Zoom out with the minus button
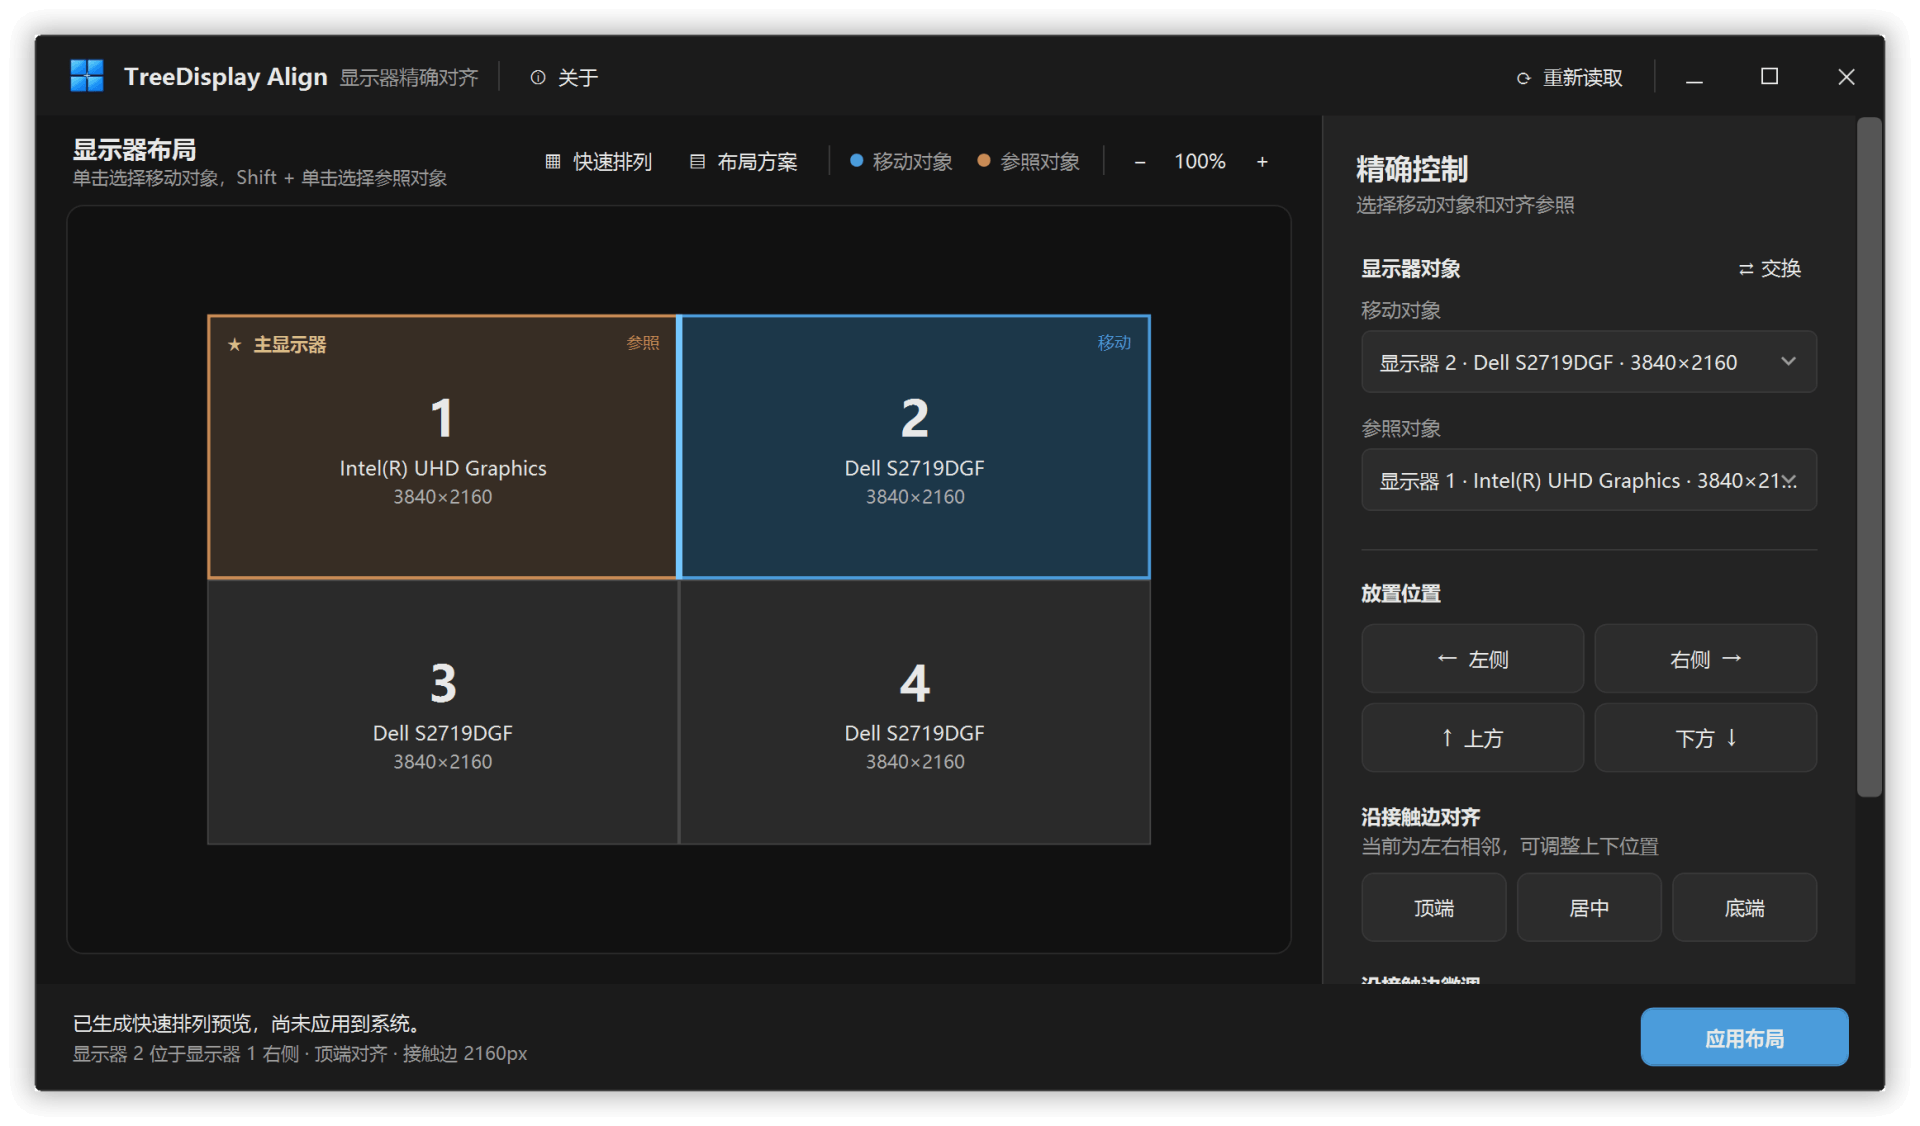 point(1139,162)
